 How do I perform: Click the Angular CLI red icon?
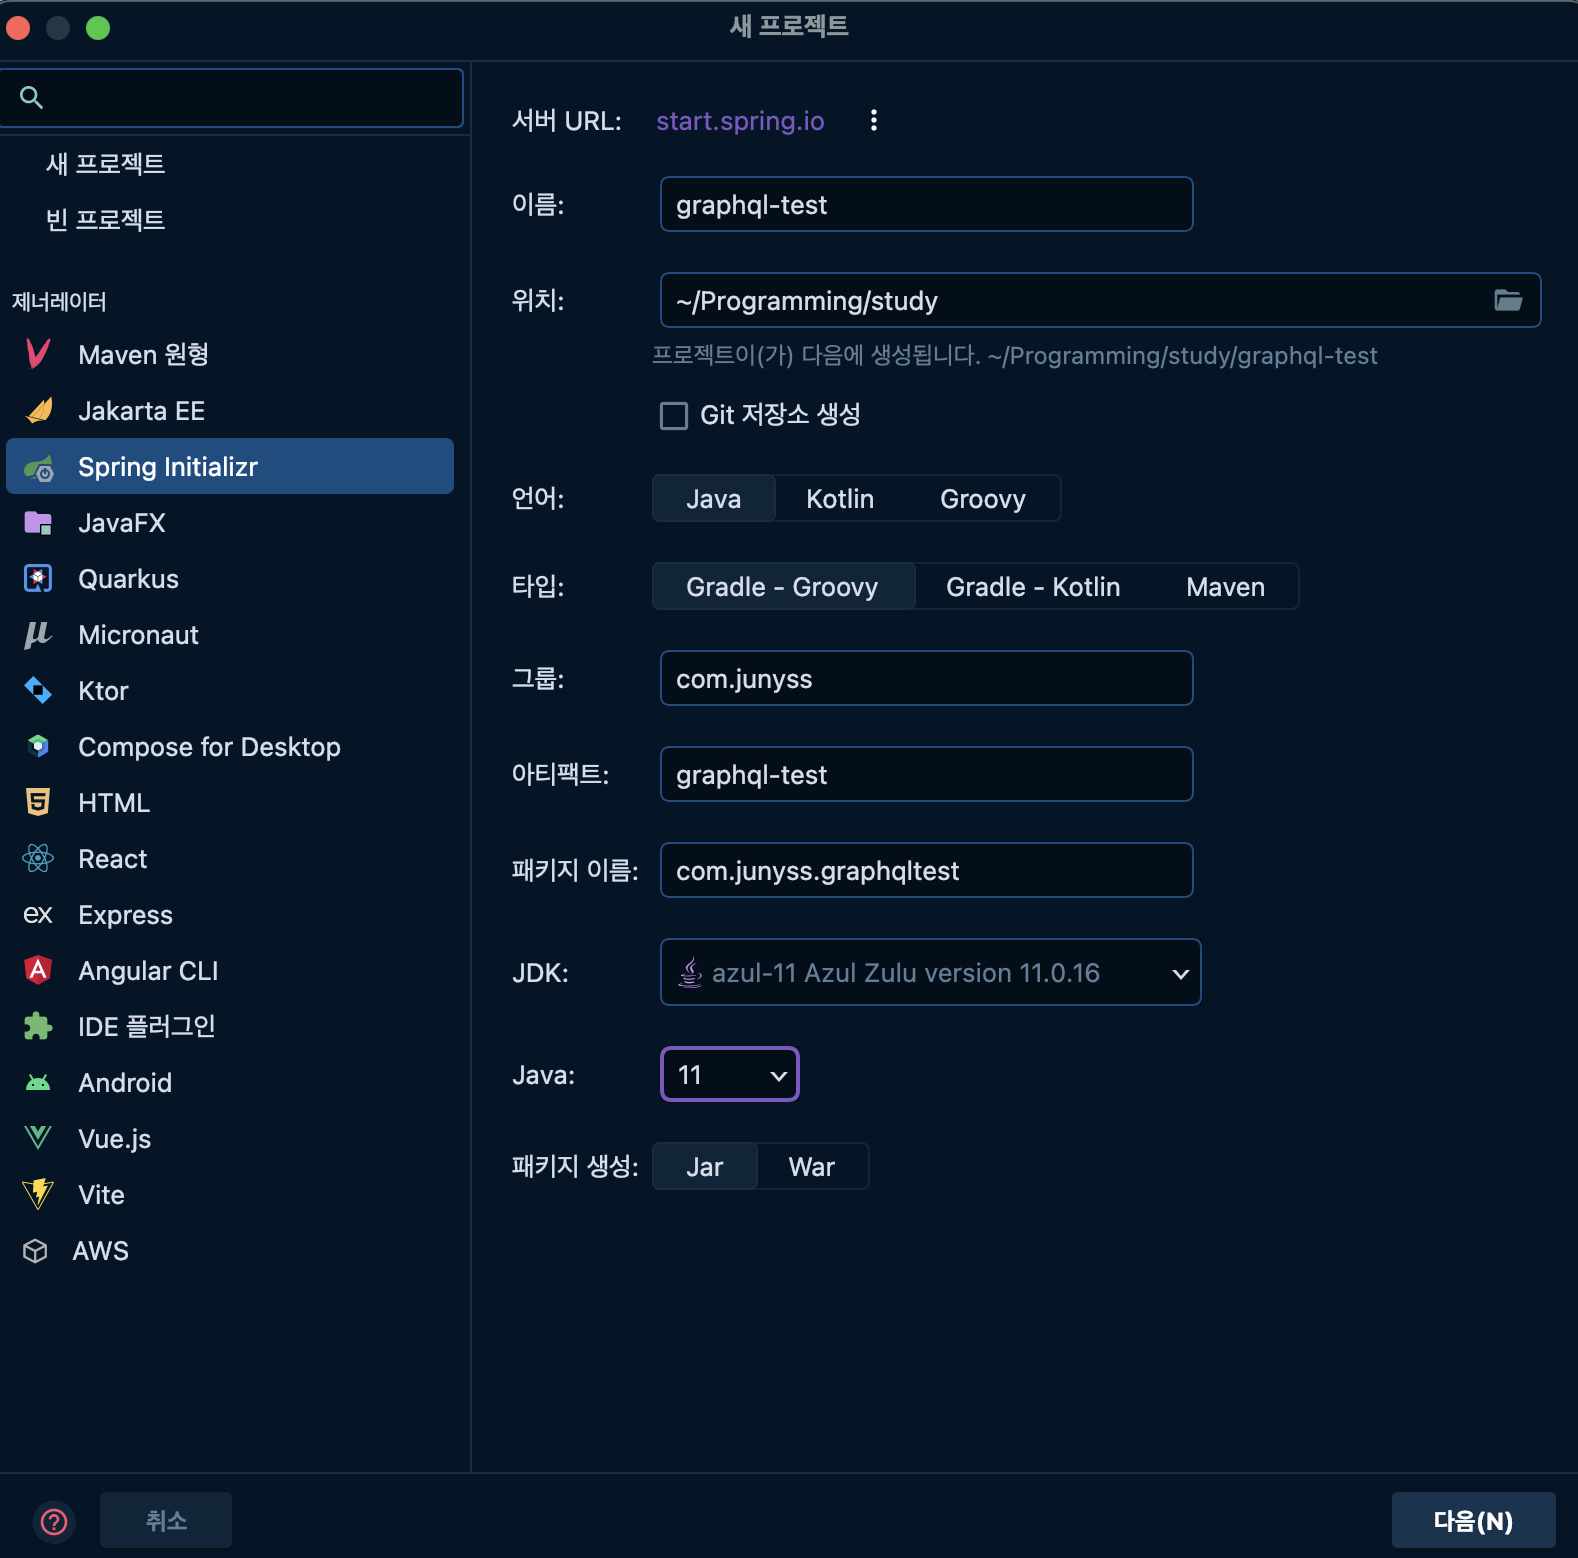click(x=38, y=970)
